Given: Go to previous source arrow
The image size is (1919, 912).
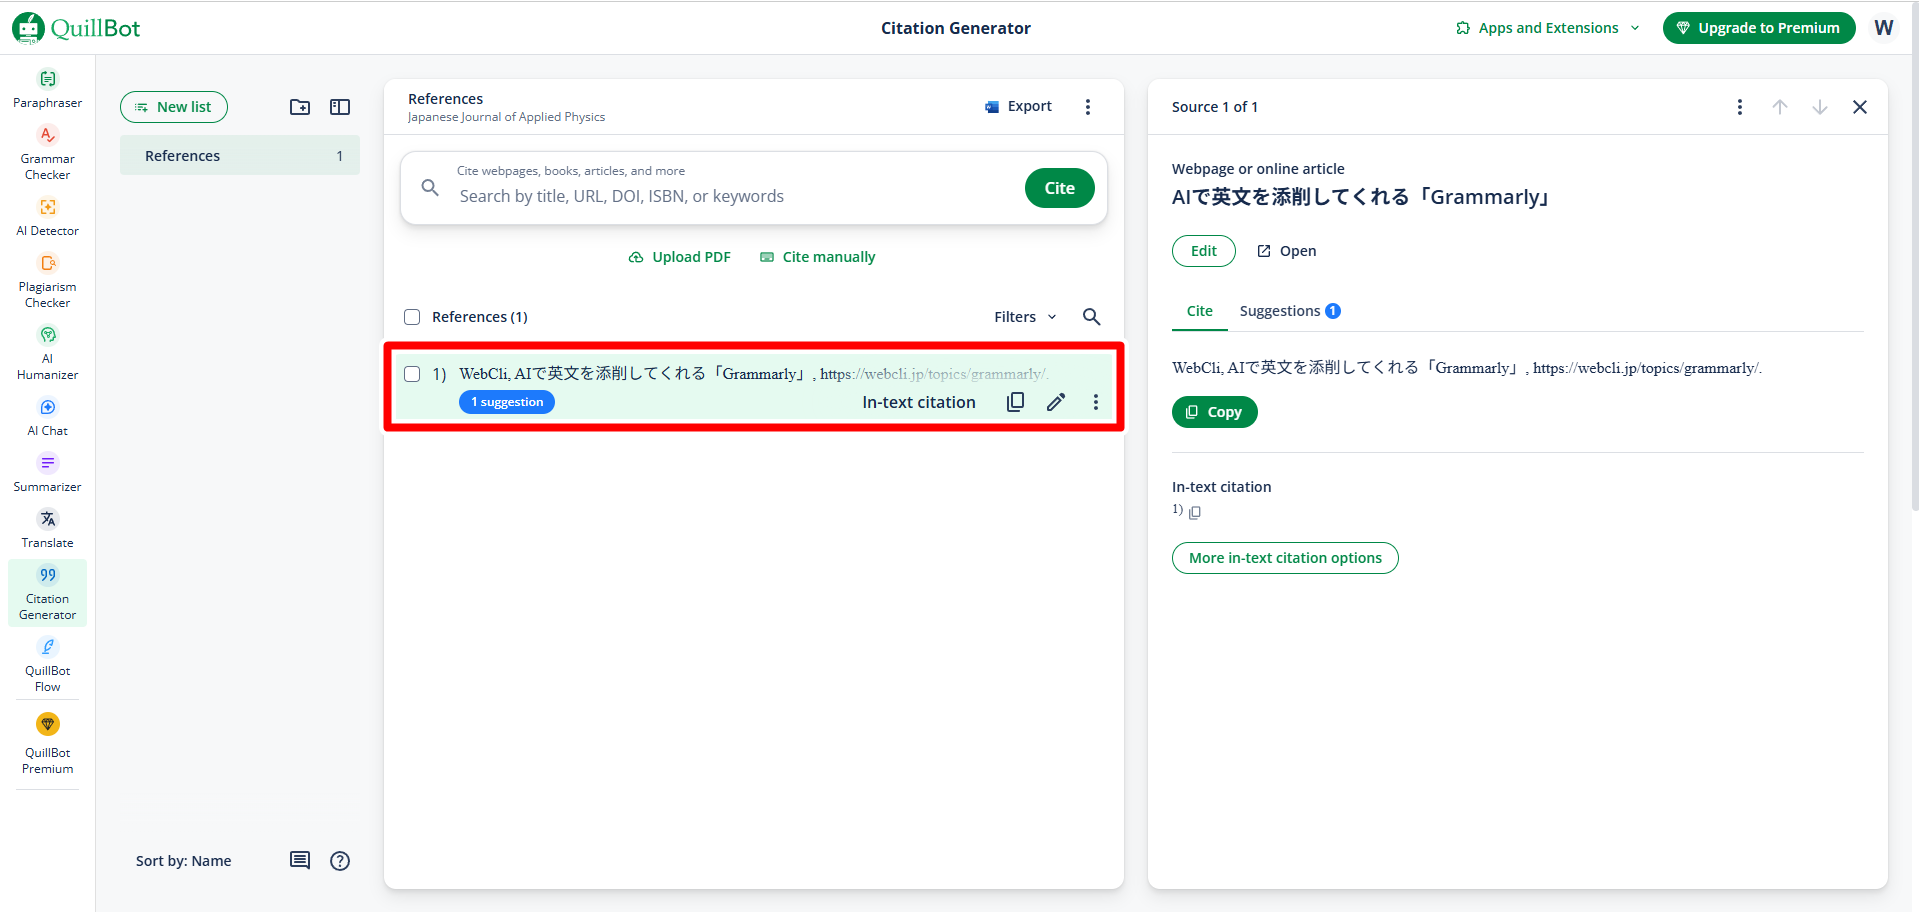Looking at the screenshot, I should 1780,107.
